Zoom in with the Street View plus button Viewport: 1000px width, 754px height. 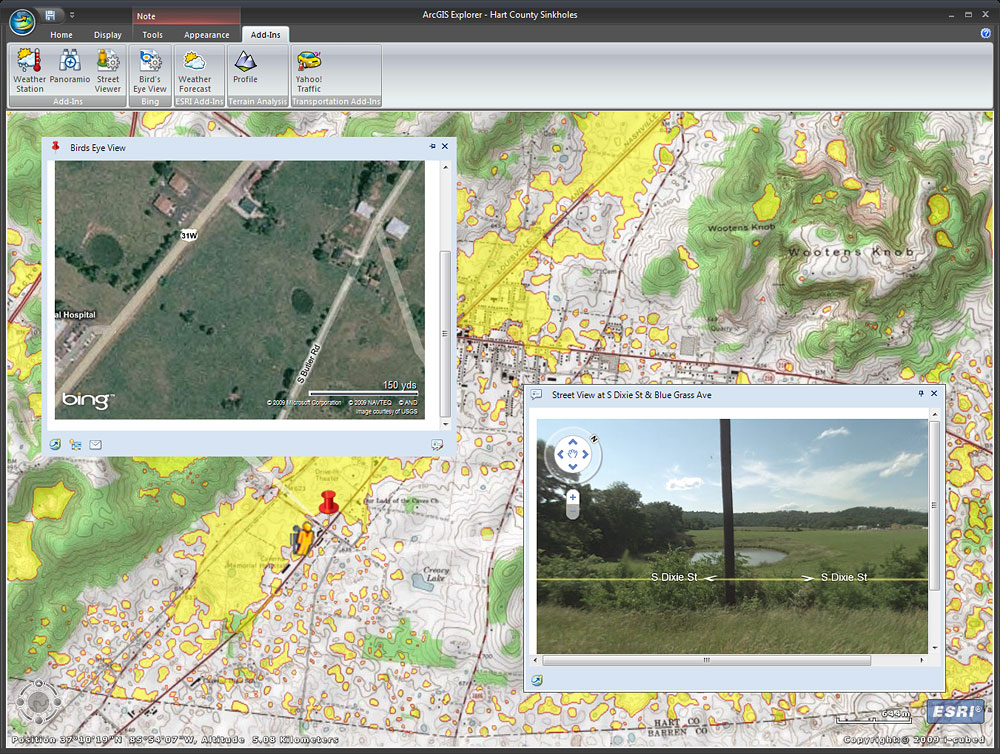tap(573, 497)
